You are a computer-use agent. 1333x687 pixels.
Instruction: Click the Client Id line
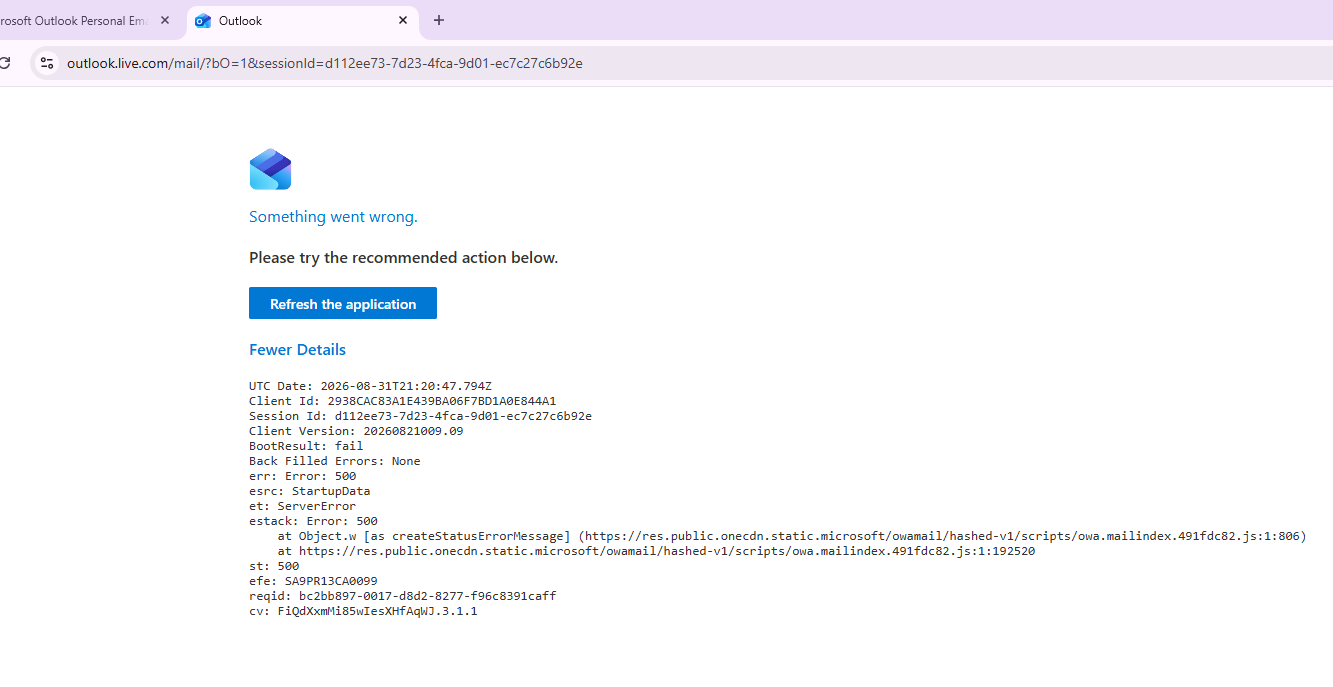tap(402, 401)
